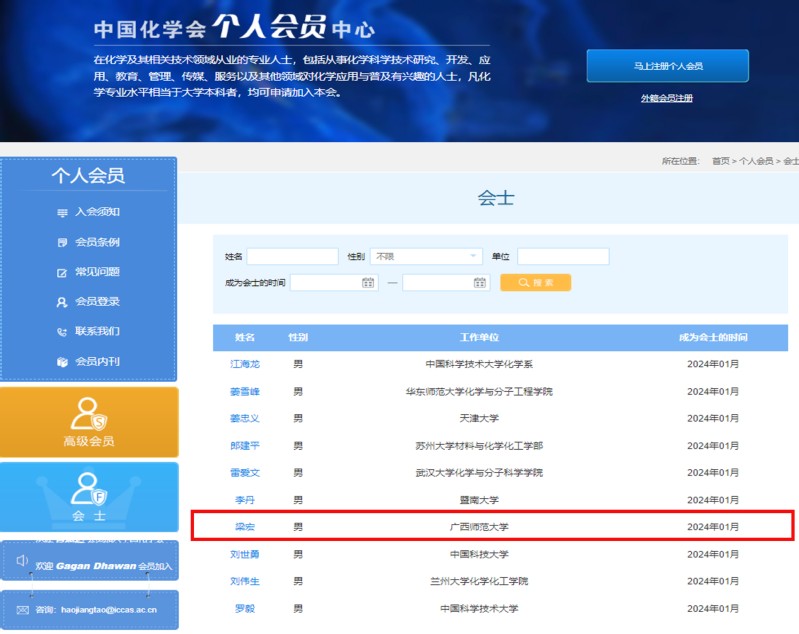Click 个人会员 in breadcrumb
Screen dimensions: 799x634
(756, 161)
